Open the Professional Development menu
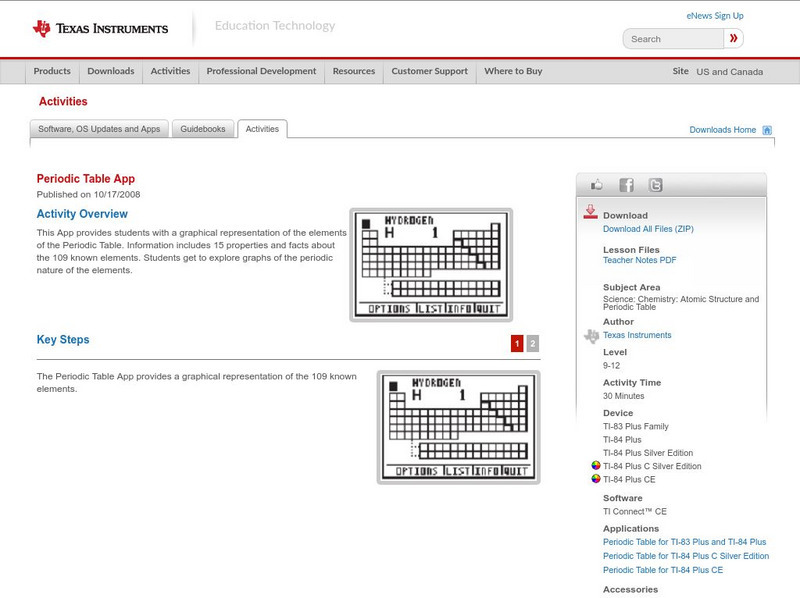 261,71
